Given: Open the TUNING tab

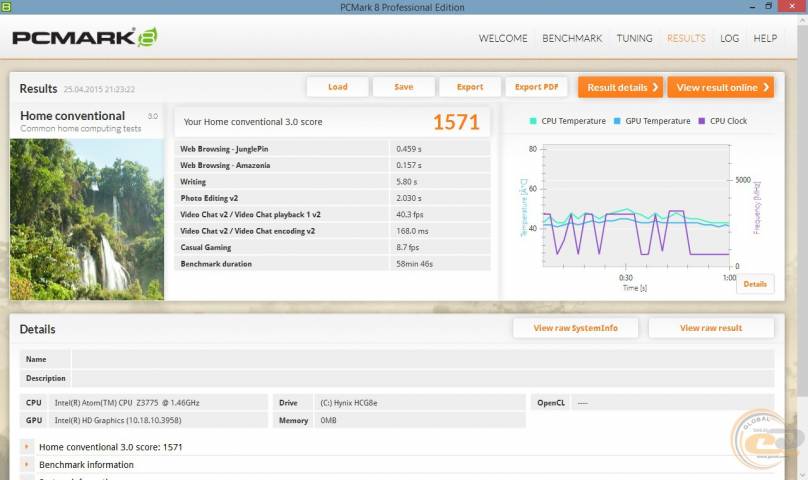Looking at the screenshot, I should tap(634, 39).
